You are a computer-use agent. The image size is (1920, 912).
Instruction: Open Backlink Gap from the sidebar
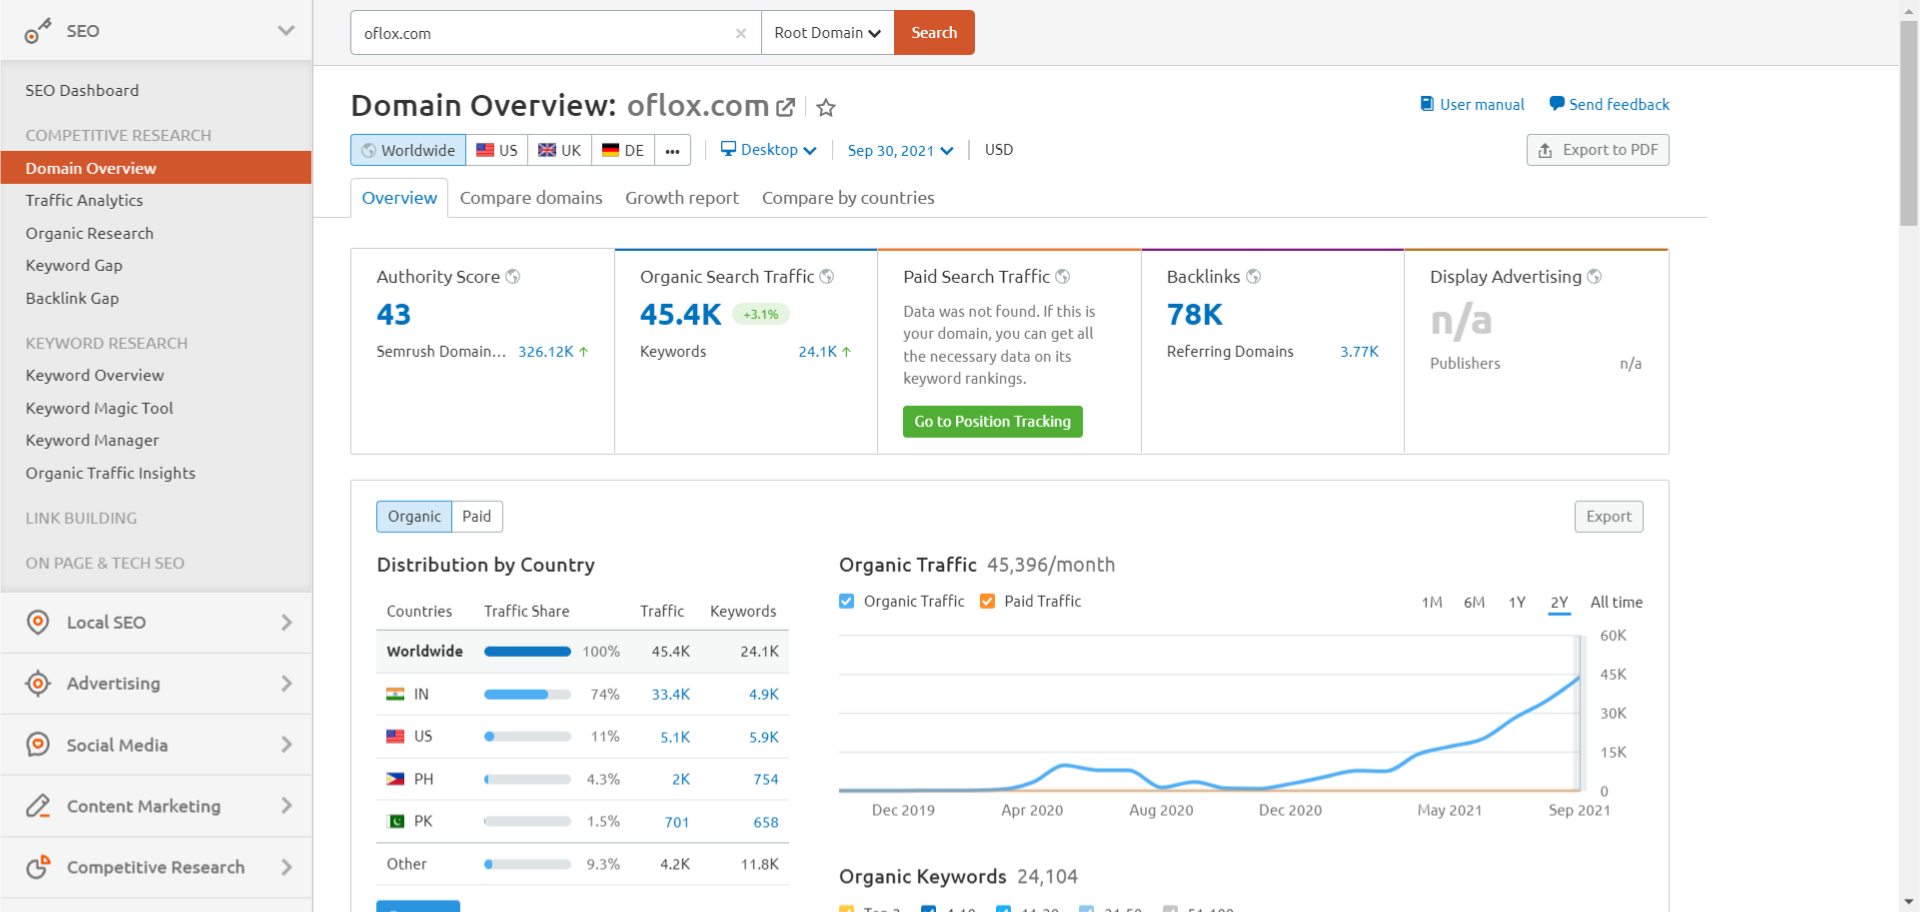pos(72,298)
